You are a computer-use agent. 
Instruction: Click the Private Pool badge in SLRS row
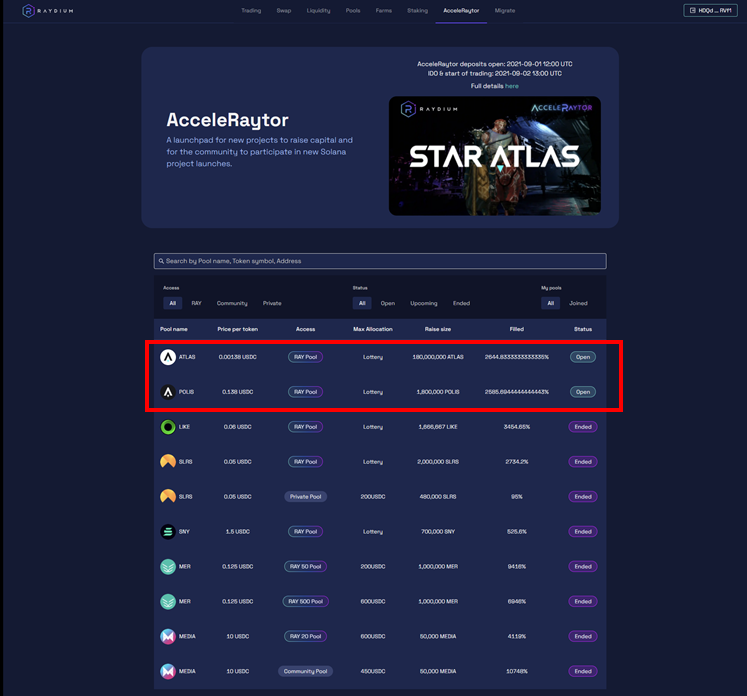coord(305,496)
